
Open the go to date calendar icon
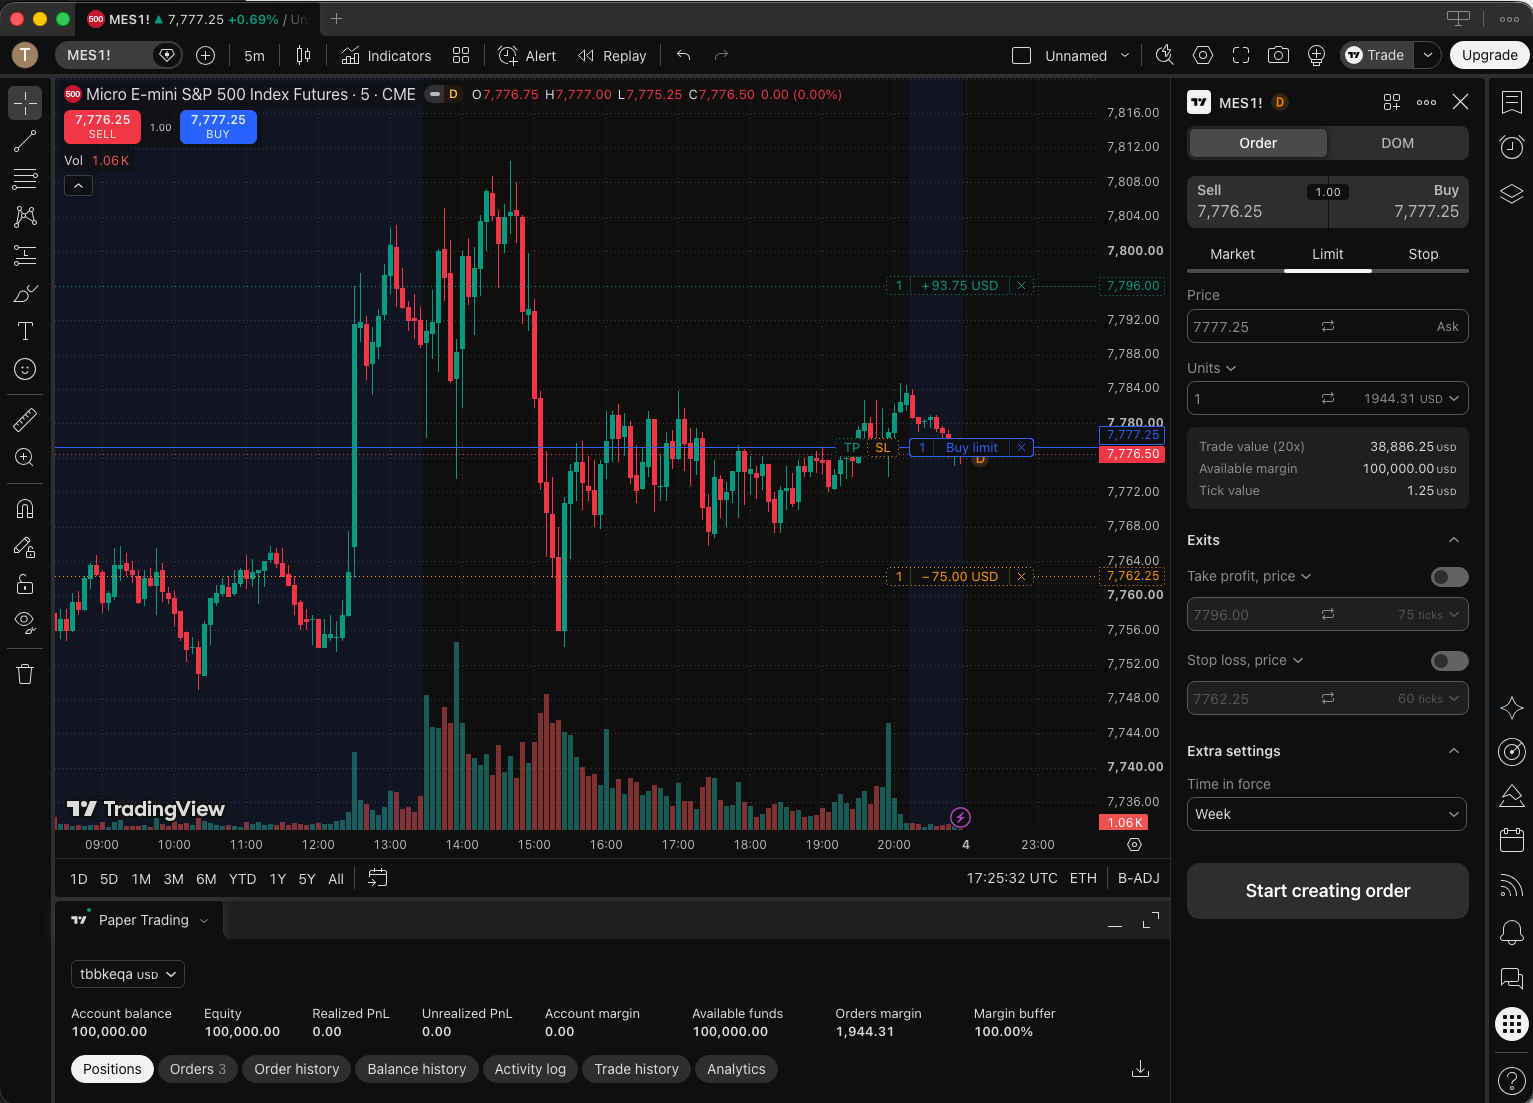[x=377, y=878]
